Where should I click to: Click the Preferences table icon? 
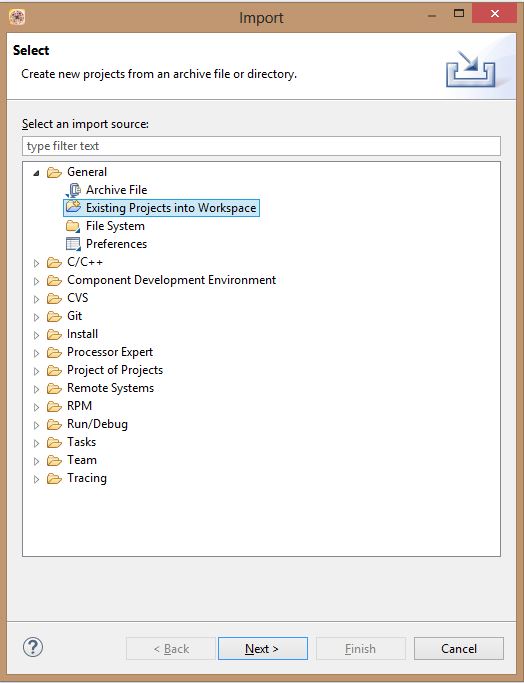[73, 244]
